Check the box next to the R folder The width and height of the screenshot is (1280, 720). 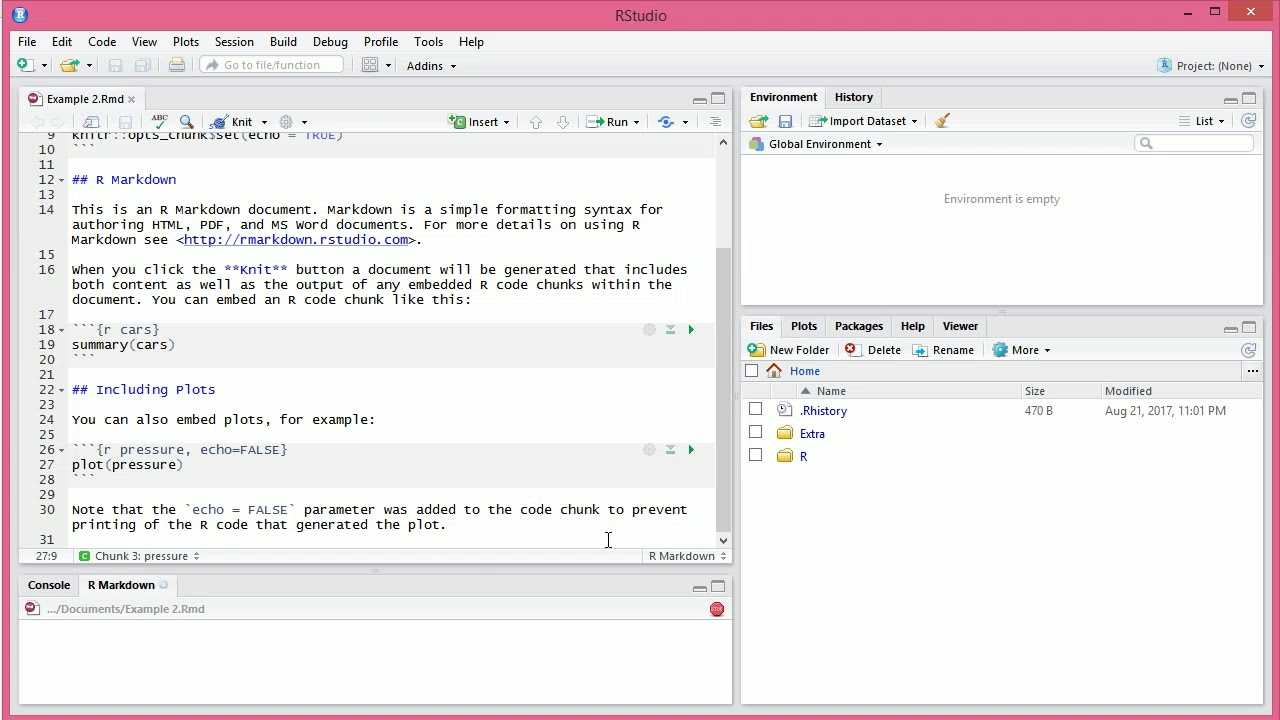click(x=755, y=455)
